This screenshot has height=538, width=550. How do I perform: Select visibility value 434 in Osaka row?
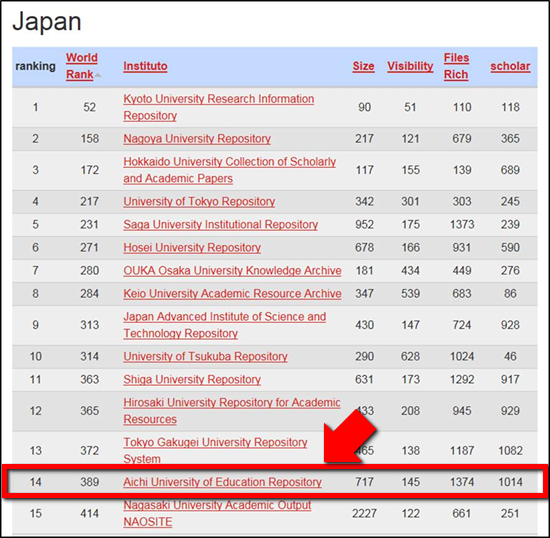click(410, 271)
